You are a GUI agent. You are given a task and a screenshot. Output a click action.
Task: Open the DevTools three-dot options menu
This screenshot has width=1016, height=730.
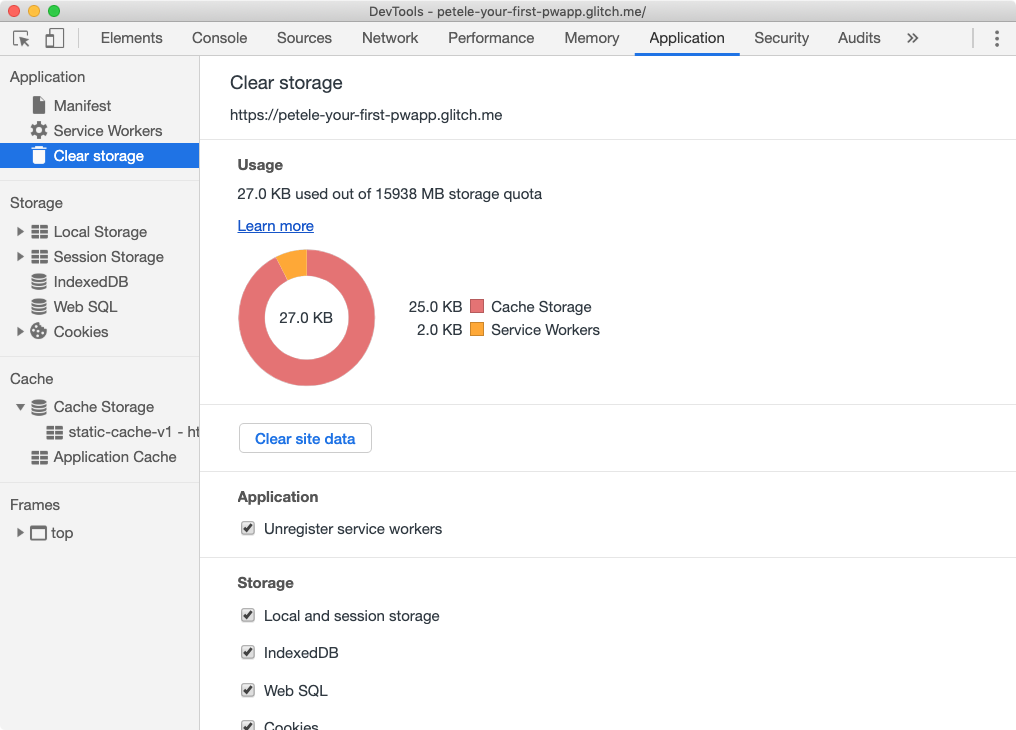[x=996, y=38]
